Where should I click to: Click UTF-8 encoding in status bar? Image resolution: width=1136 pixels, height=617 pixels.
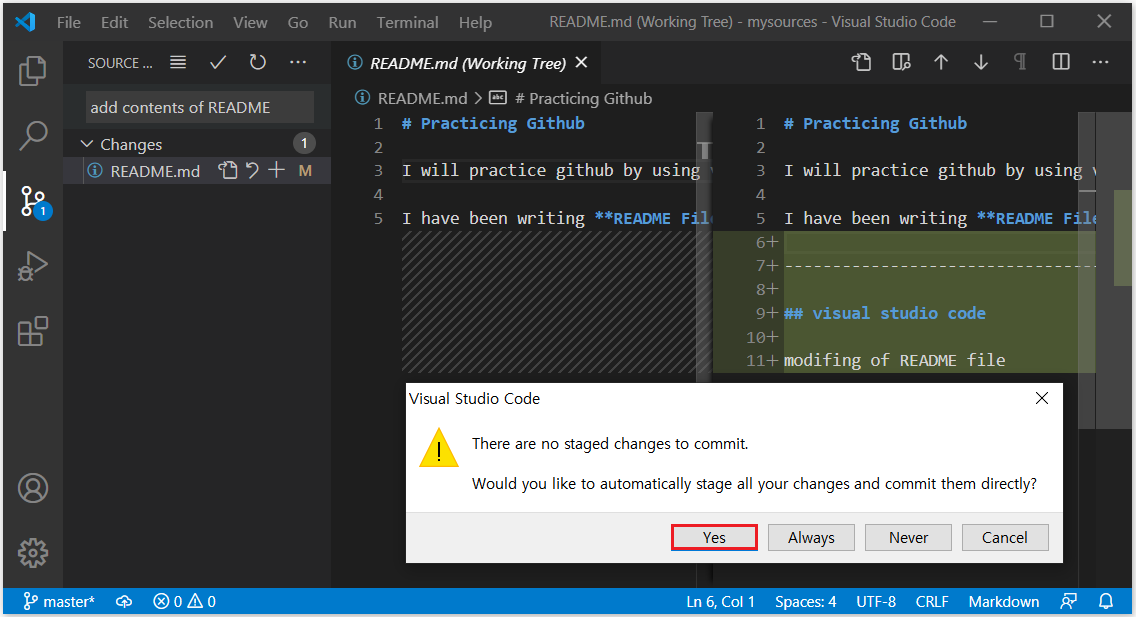(x=876, y=602)
